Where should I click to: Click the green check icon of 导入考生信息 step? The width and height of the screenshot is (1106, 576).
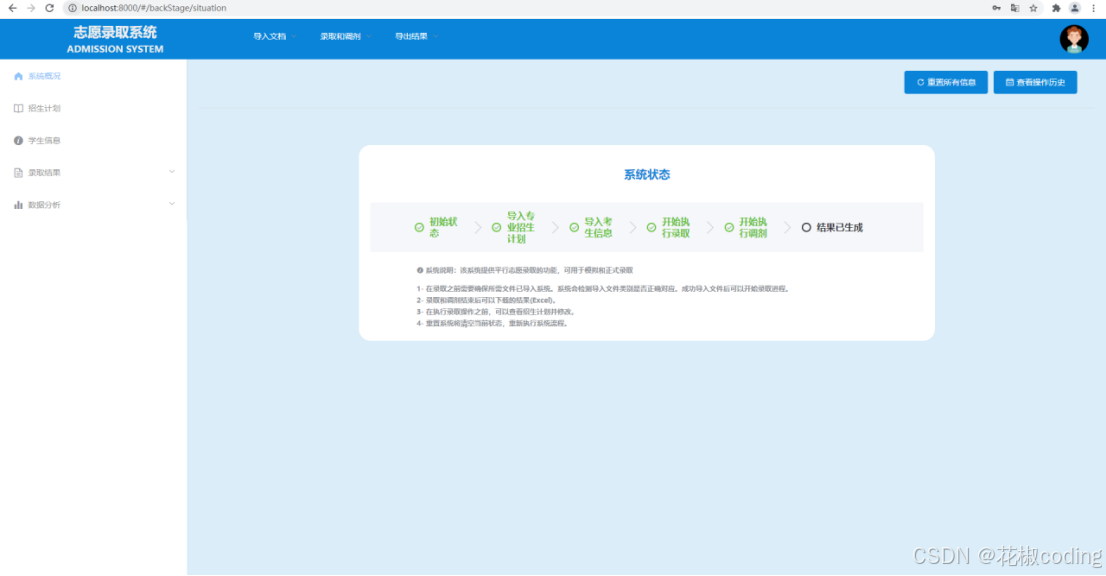(x=574, y=228)
